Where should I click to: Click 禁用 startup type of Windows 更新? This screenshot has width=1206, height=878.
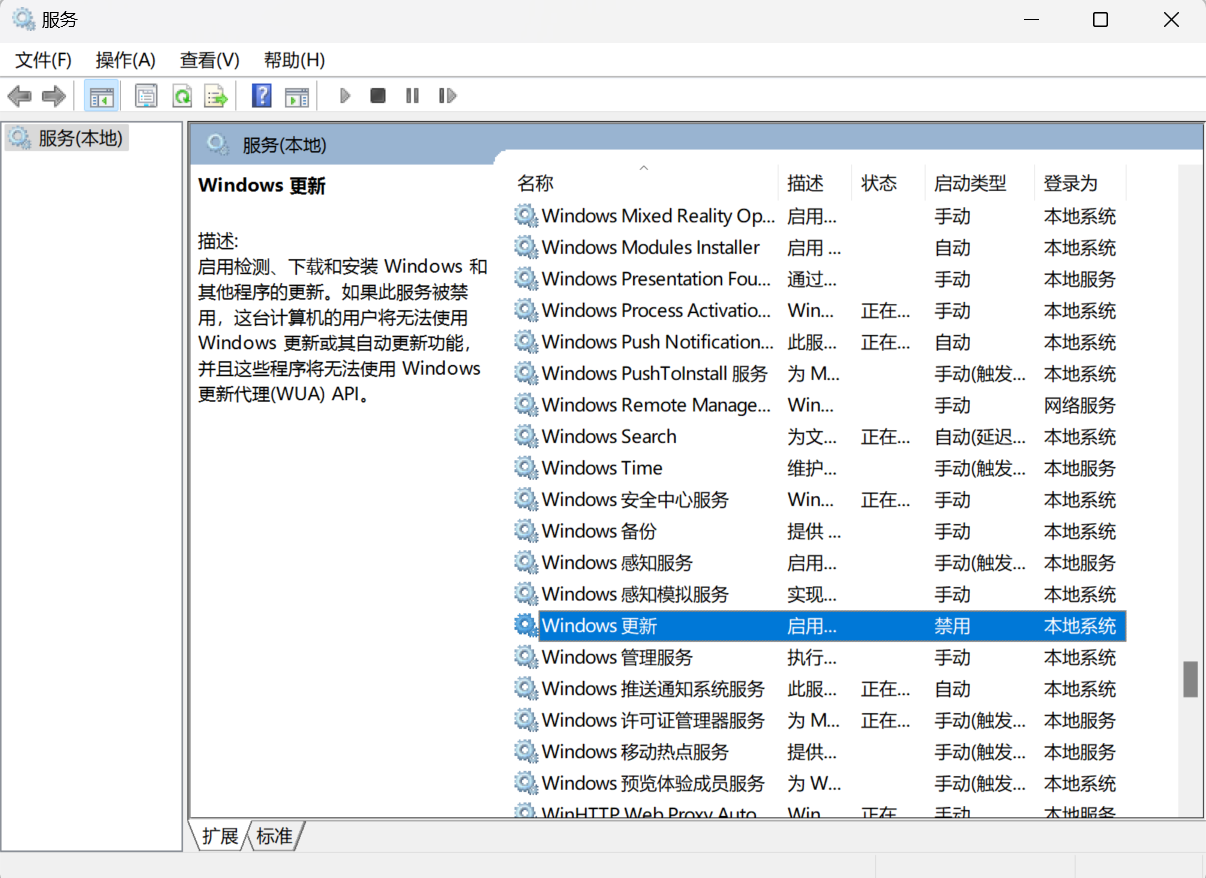click(952, 626)
